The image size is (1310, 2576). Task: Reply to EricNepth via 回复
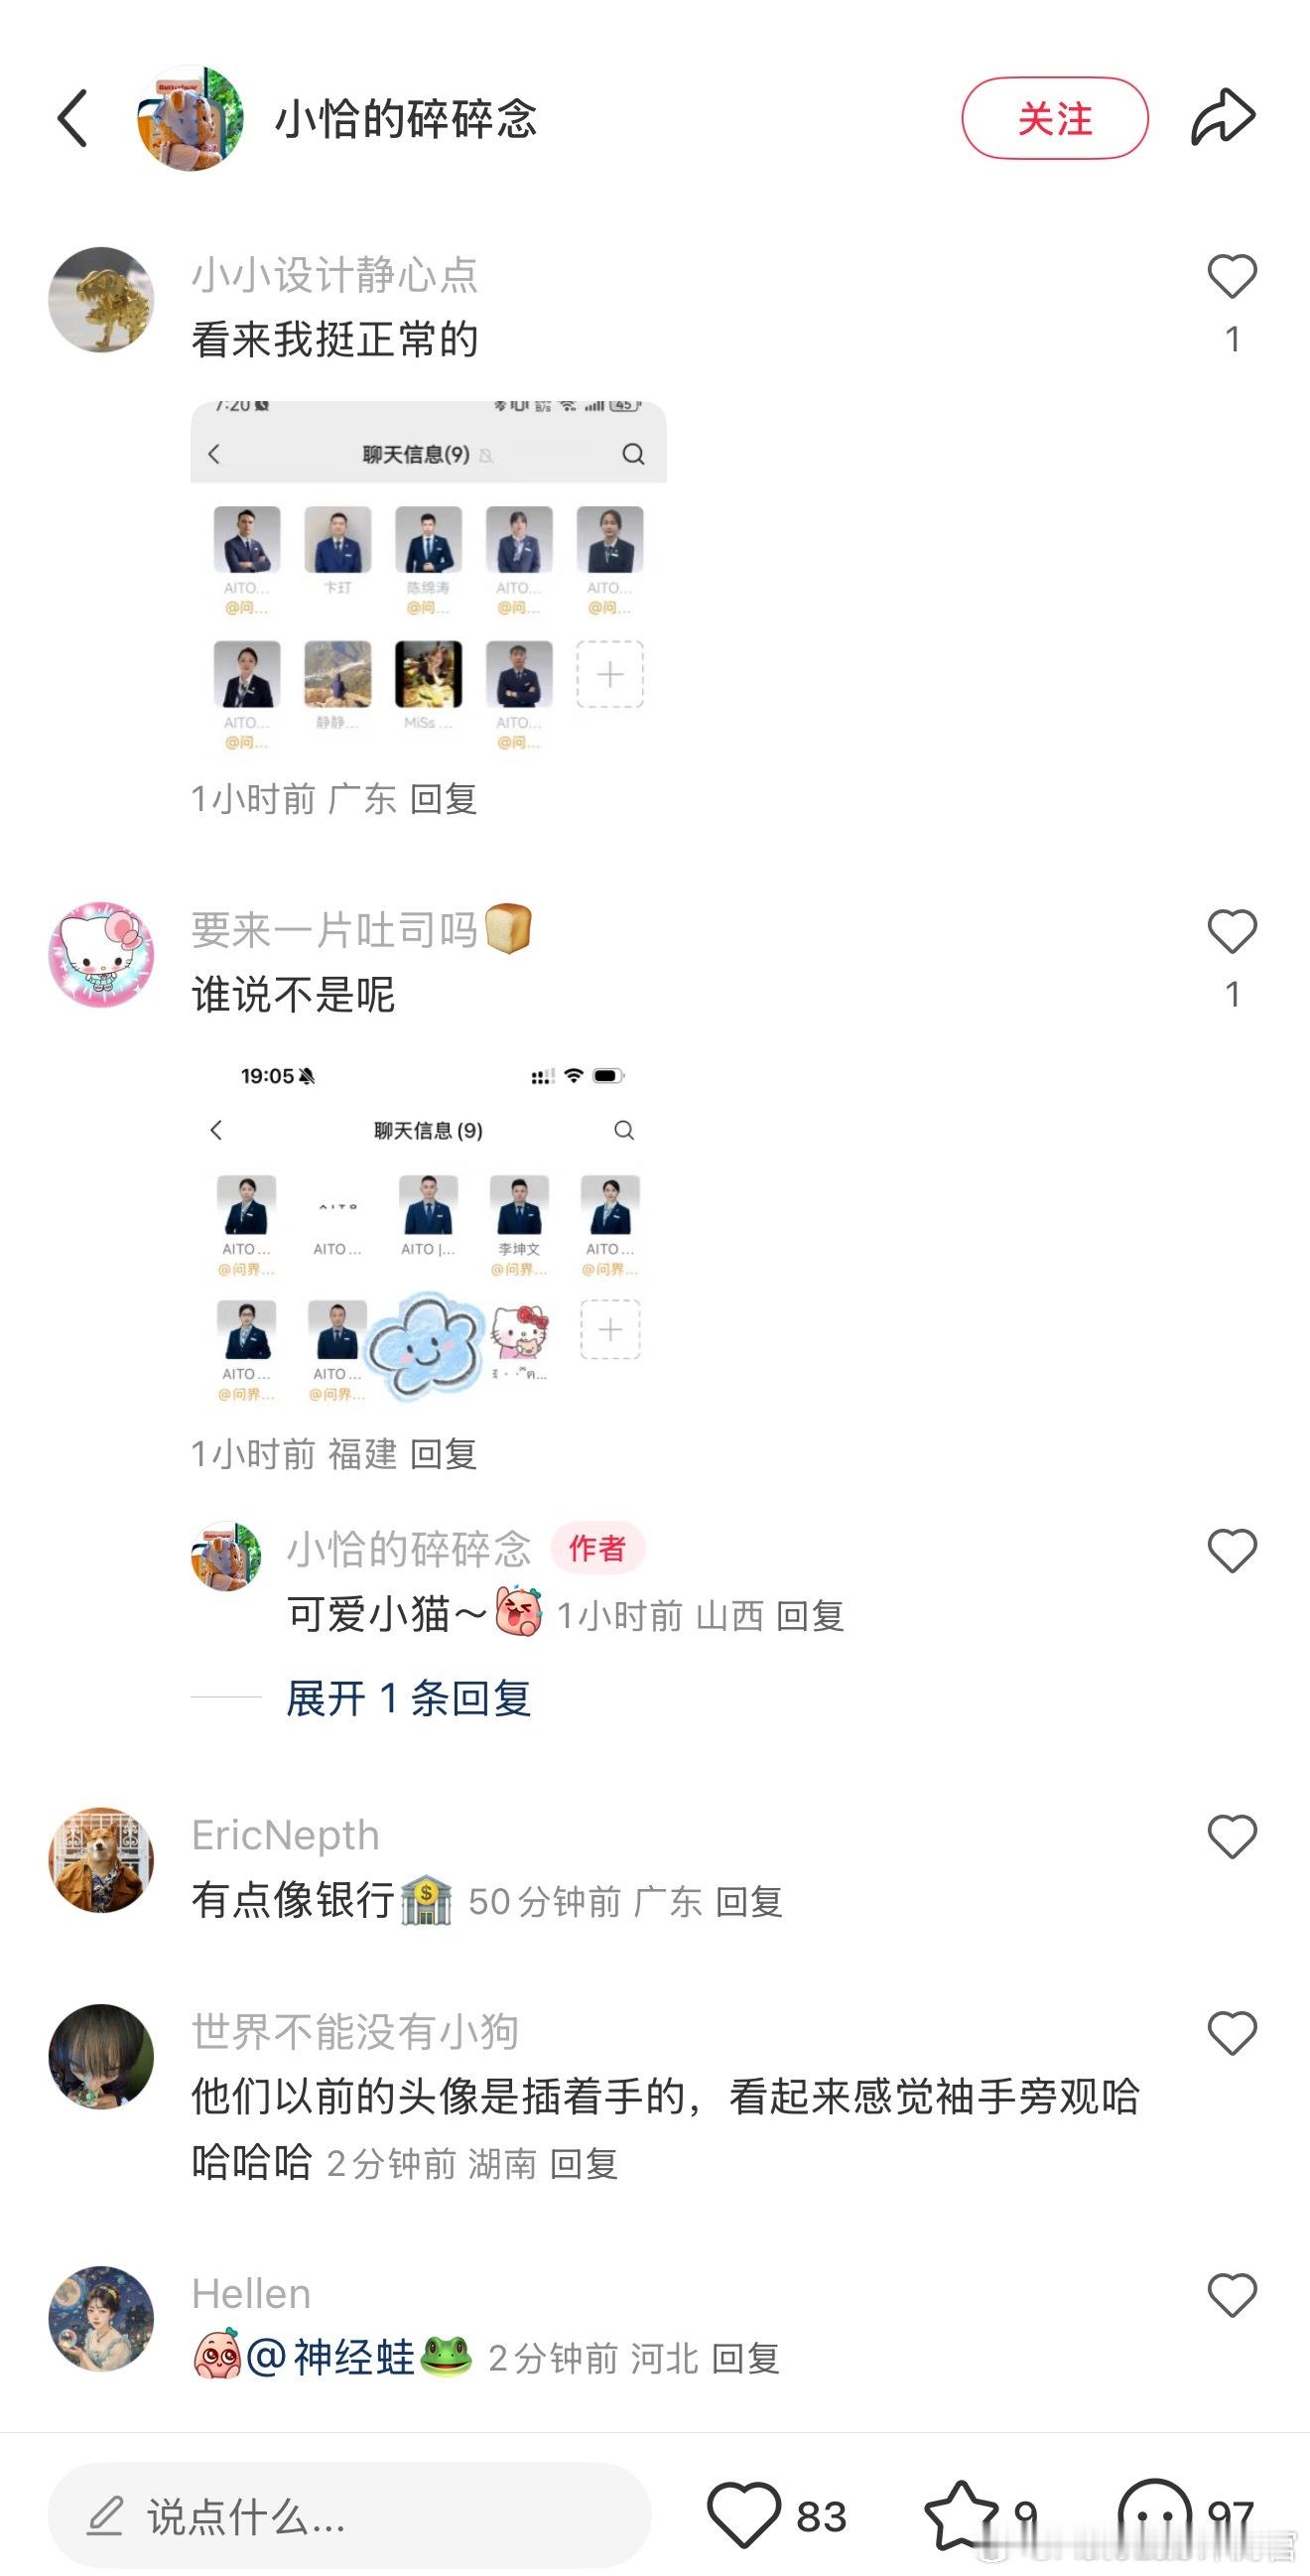(748, 1902)
